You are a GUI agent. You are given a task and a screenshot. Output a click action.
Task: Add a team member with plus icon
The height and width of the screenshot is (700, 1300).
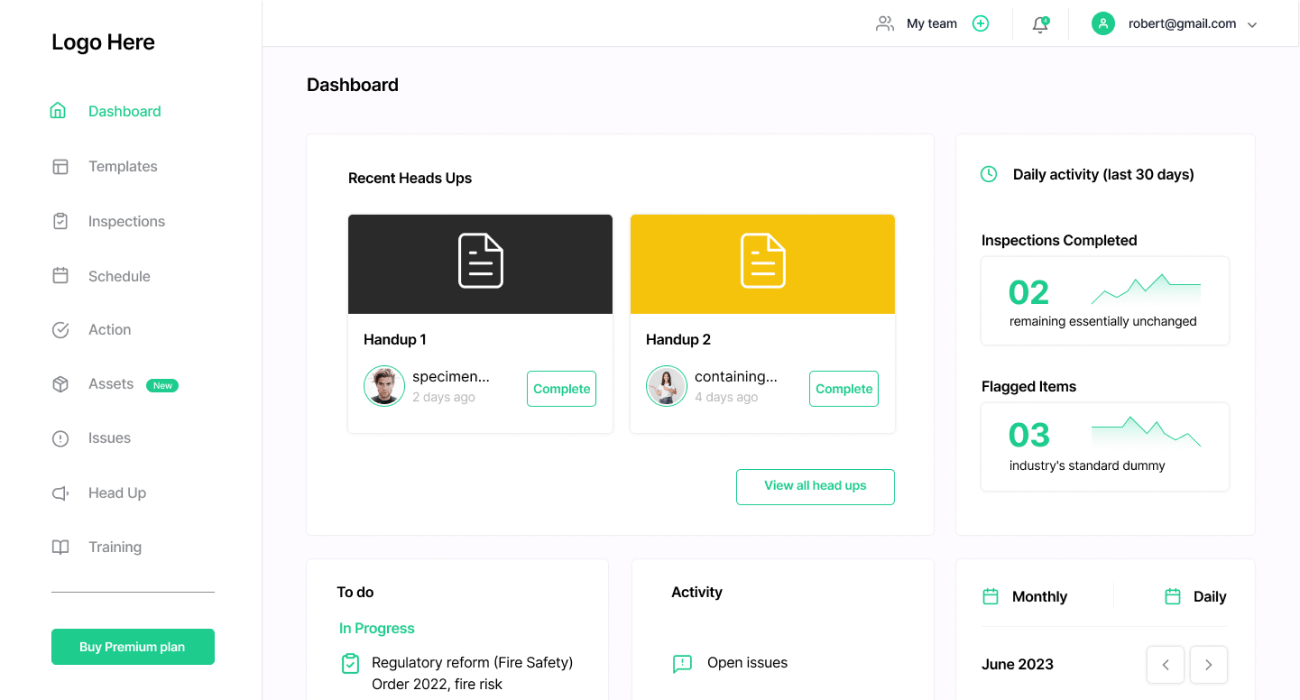(981, 23)
